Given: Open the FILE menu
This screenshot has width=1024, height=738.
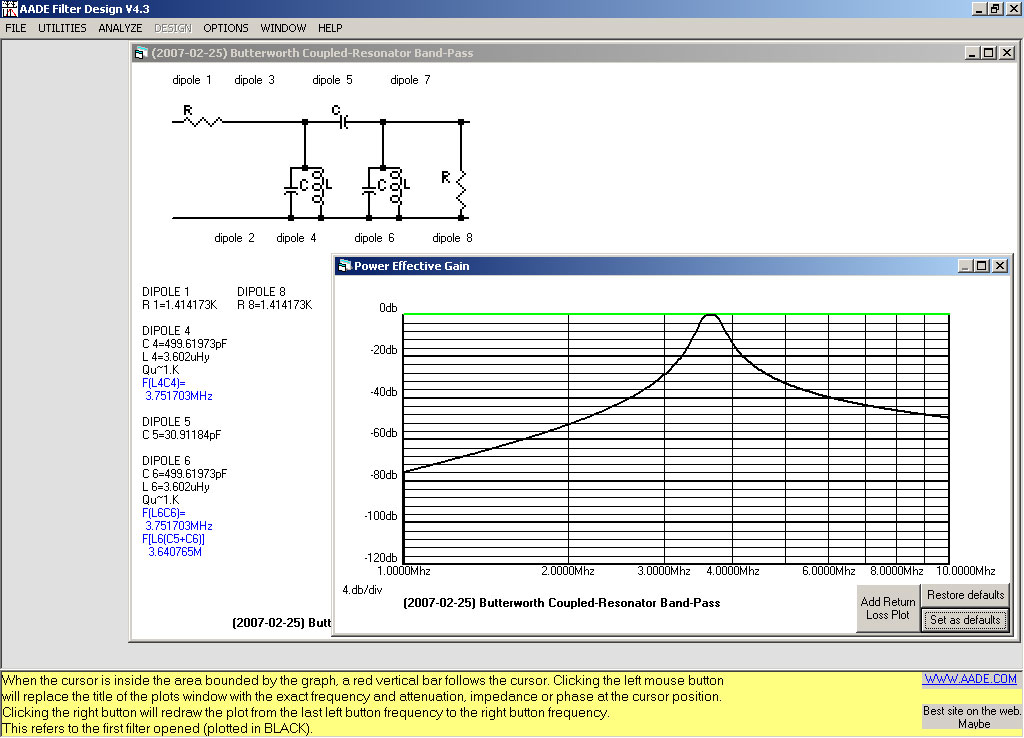Looking at the screenshot, I should [16, 28].
